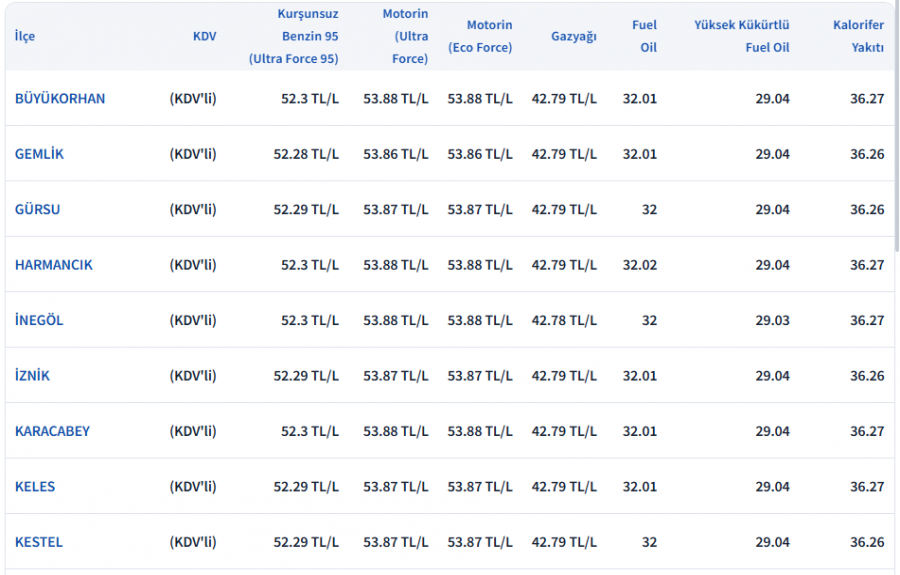Open the HARMANCIK district link
This screenshot has width=900, height=575.
point(53,265)
